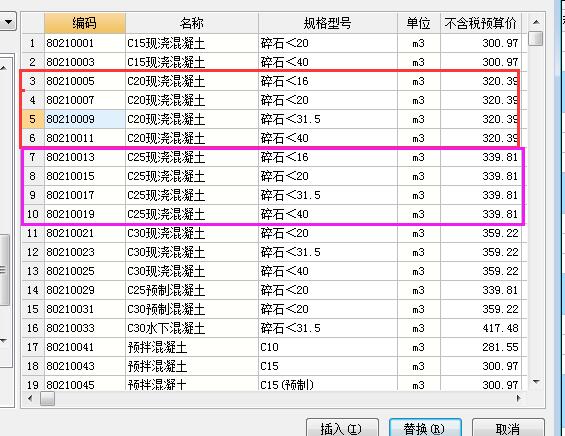Click horizontal scrollbar left arrow
Image resolution: width=565 pixels, height=436 pixels.
pos(30,399)
